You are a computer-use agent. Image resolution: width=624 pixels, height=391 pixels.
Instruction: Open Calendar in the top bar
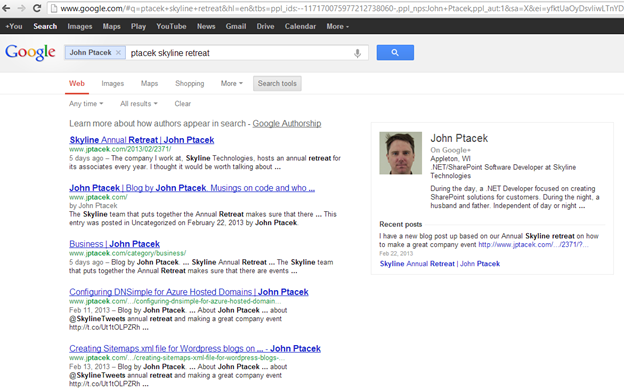point(300,26)
